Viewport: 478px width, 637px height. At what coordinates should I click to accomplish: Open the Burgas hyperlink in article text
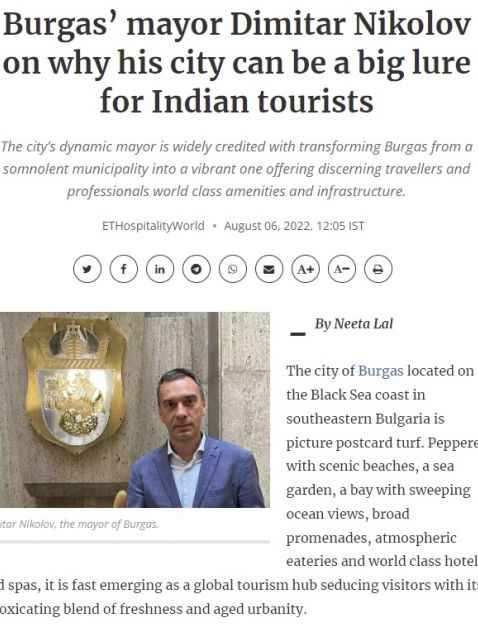pyautogui.click(x=381, y=371)
